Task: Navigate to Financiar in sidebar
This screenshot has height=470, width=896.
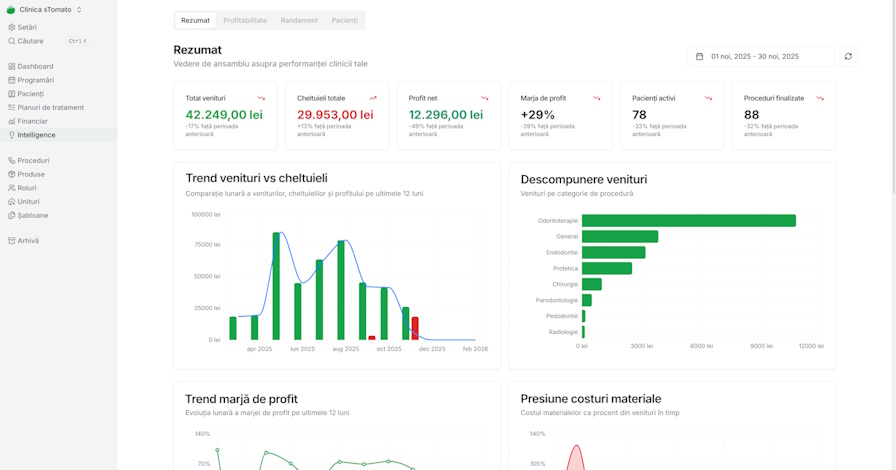Action: (32, 121)
